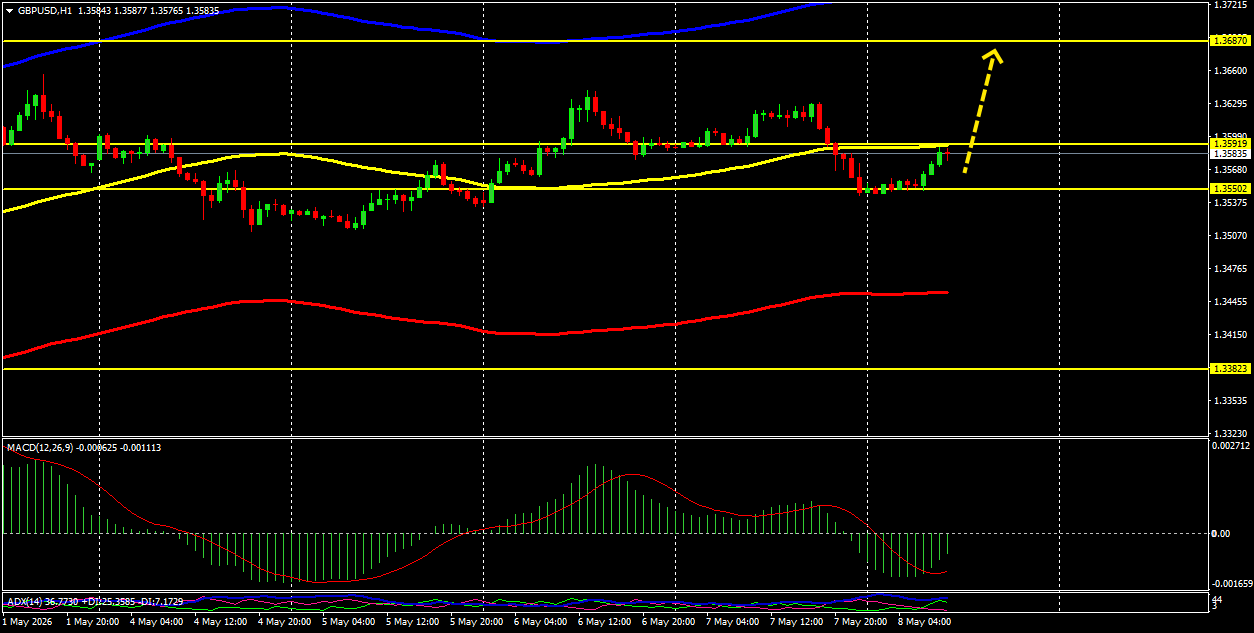Screen dimensions: 1254x633
Task: Click the 1.36600 value on price axis
Action: 1229,70
